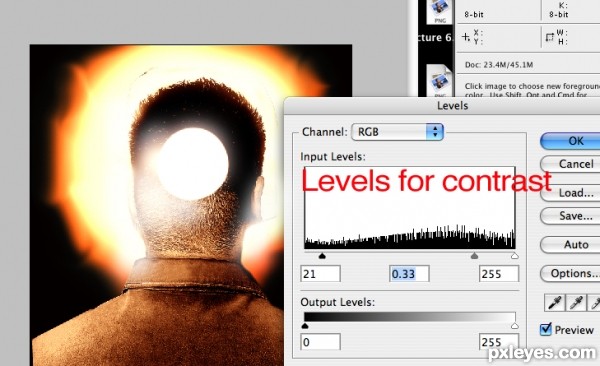Click the Save... button
The width and height of the screenshot is (600, 366).
pyautogui.click(x=570, y=216)
